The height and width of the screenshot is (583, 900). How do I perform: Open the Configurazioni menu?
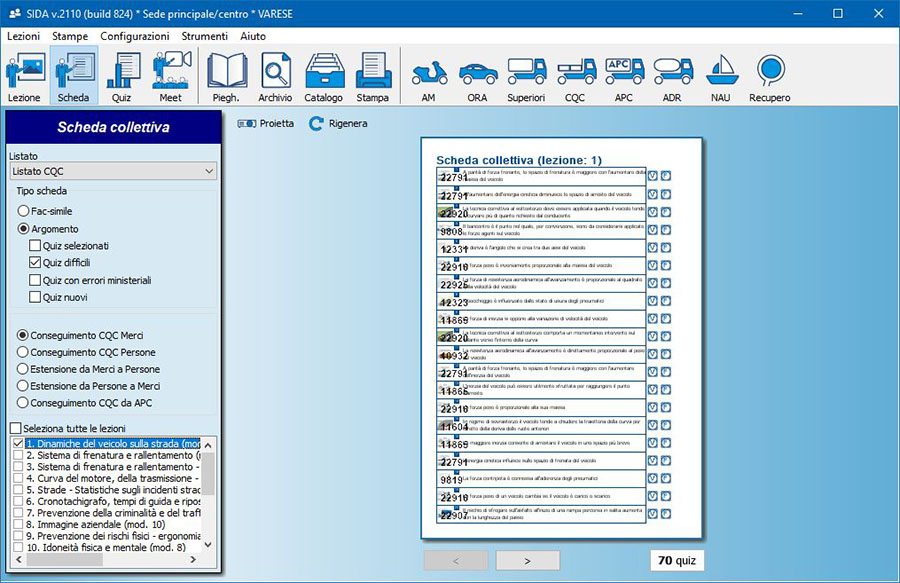[x=134, y=36]
